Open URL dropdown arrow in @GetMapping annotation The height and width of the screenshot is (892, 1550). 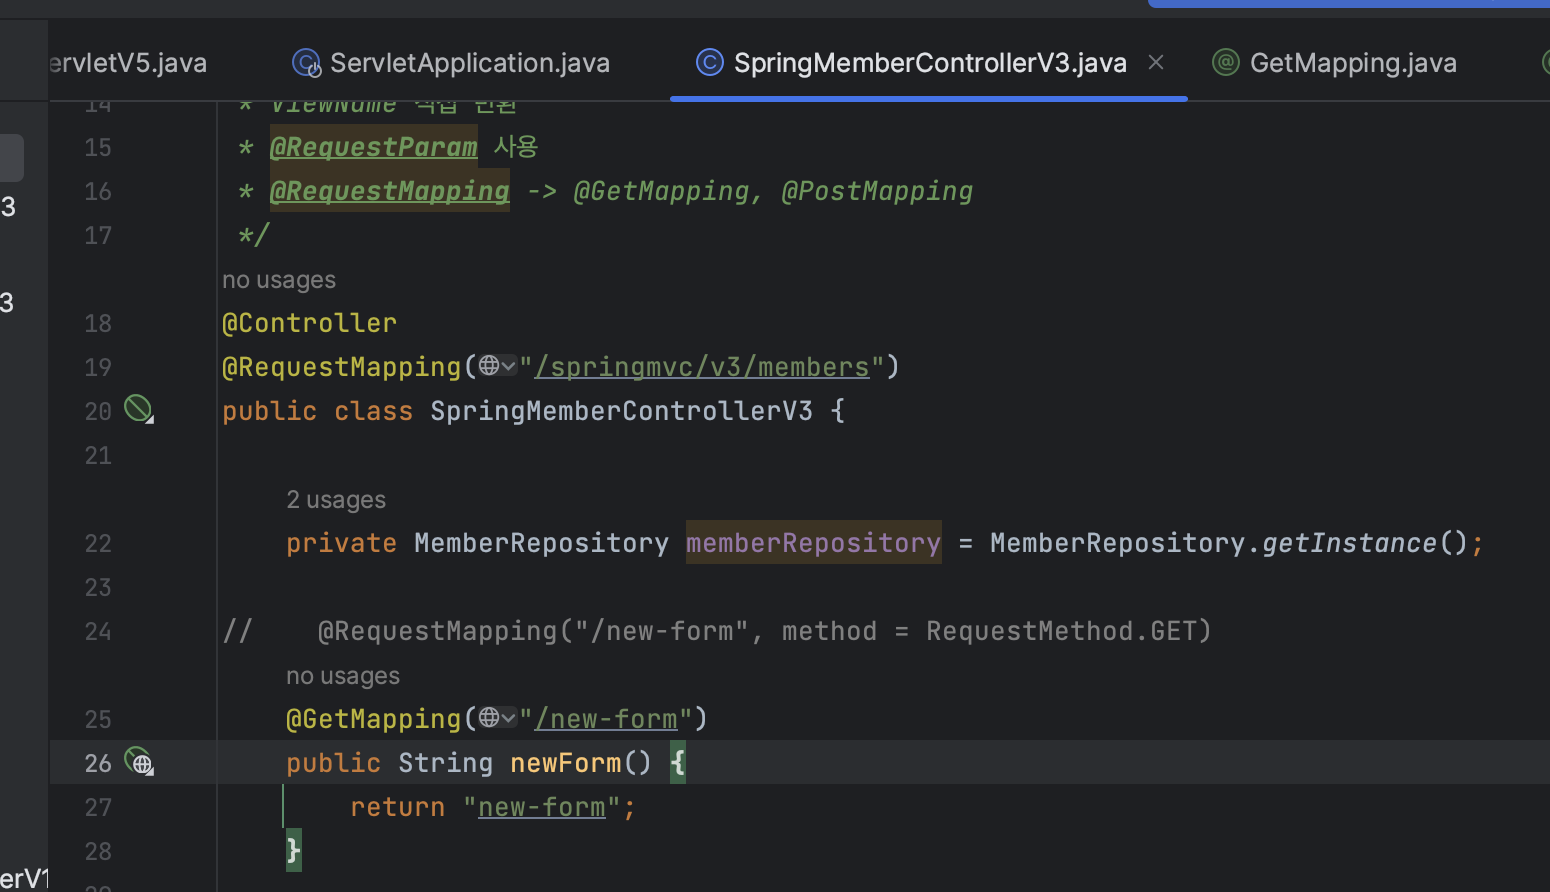click(509, 719)
